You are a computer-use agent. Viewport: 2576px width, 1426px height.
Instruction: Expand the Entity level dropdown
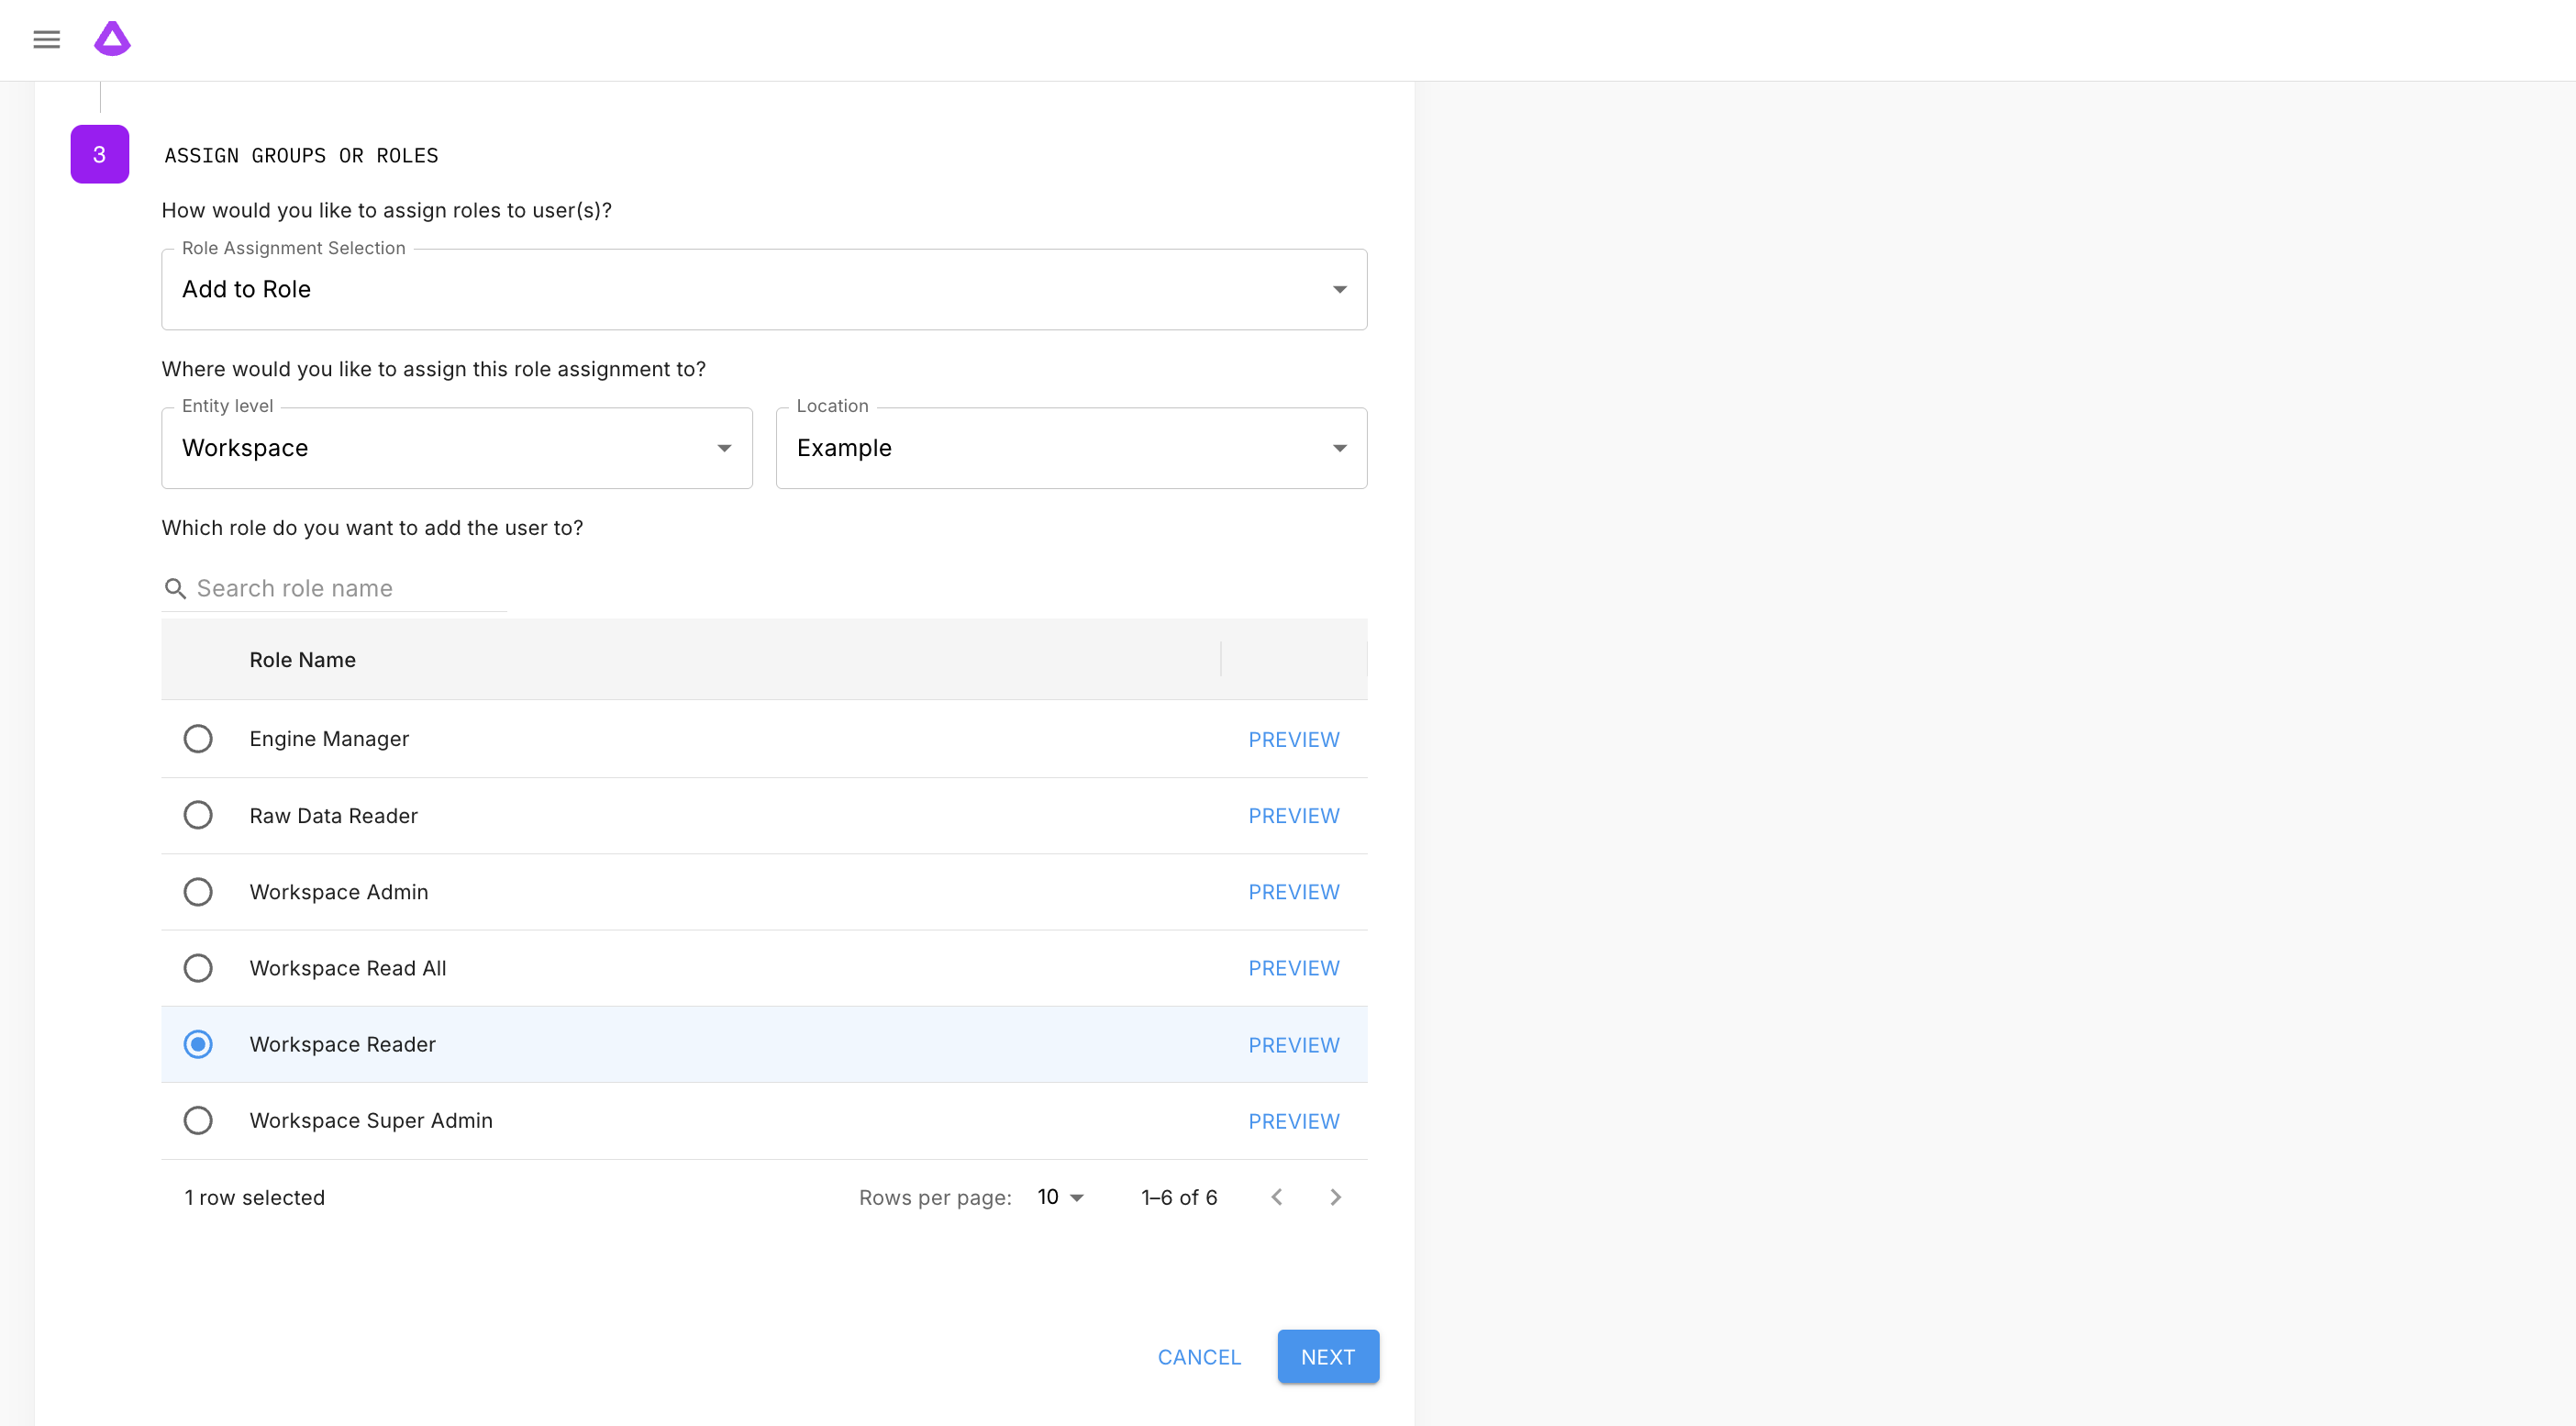456,448
